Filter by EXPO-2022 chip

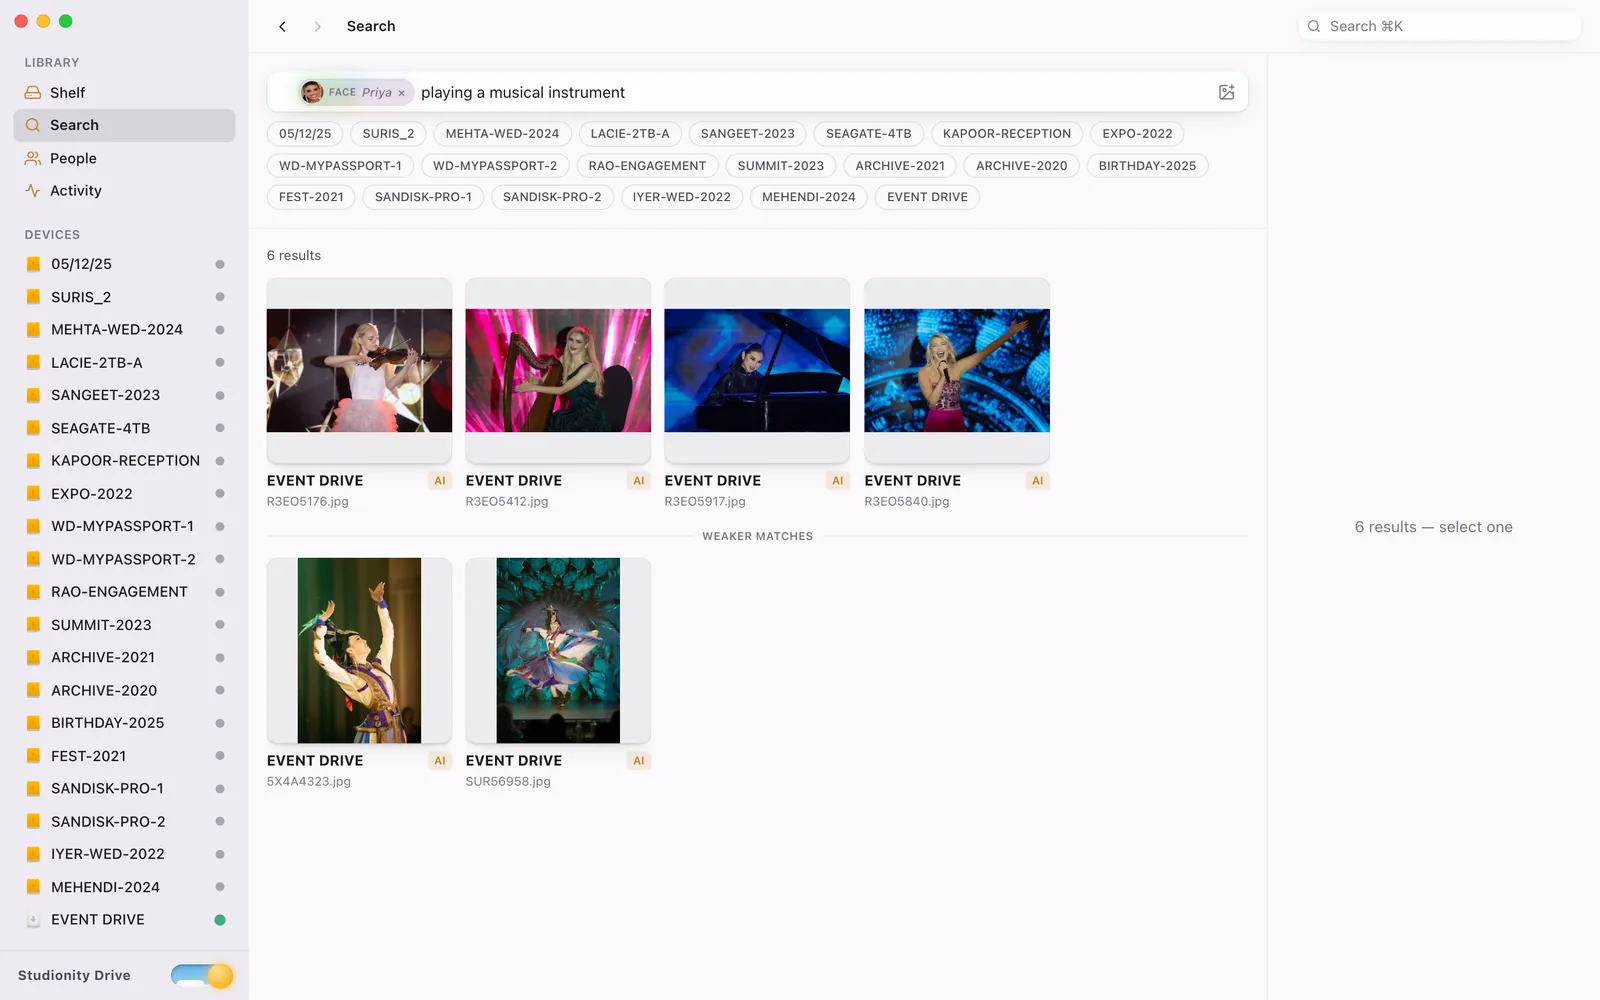tap(1137, 133)
